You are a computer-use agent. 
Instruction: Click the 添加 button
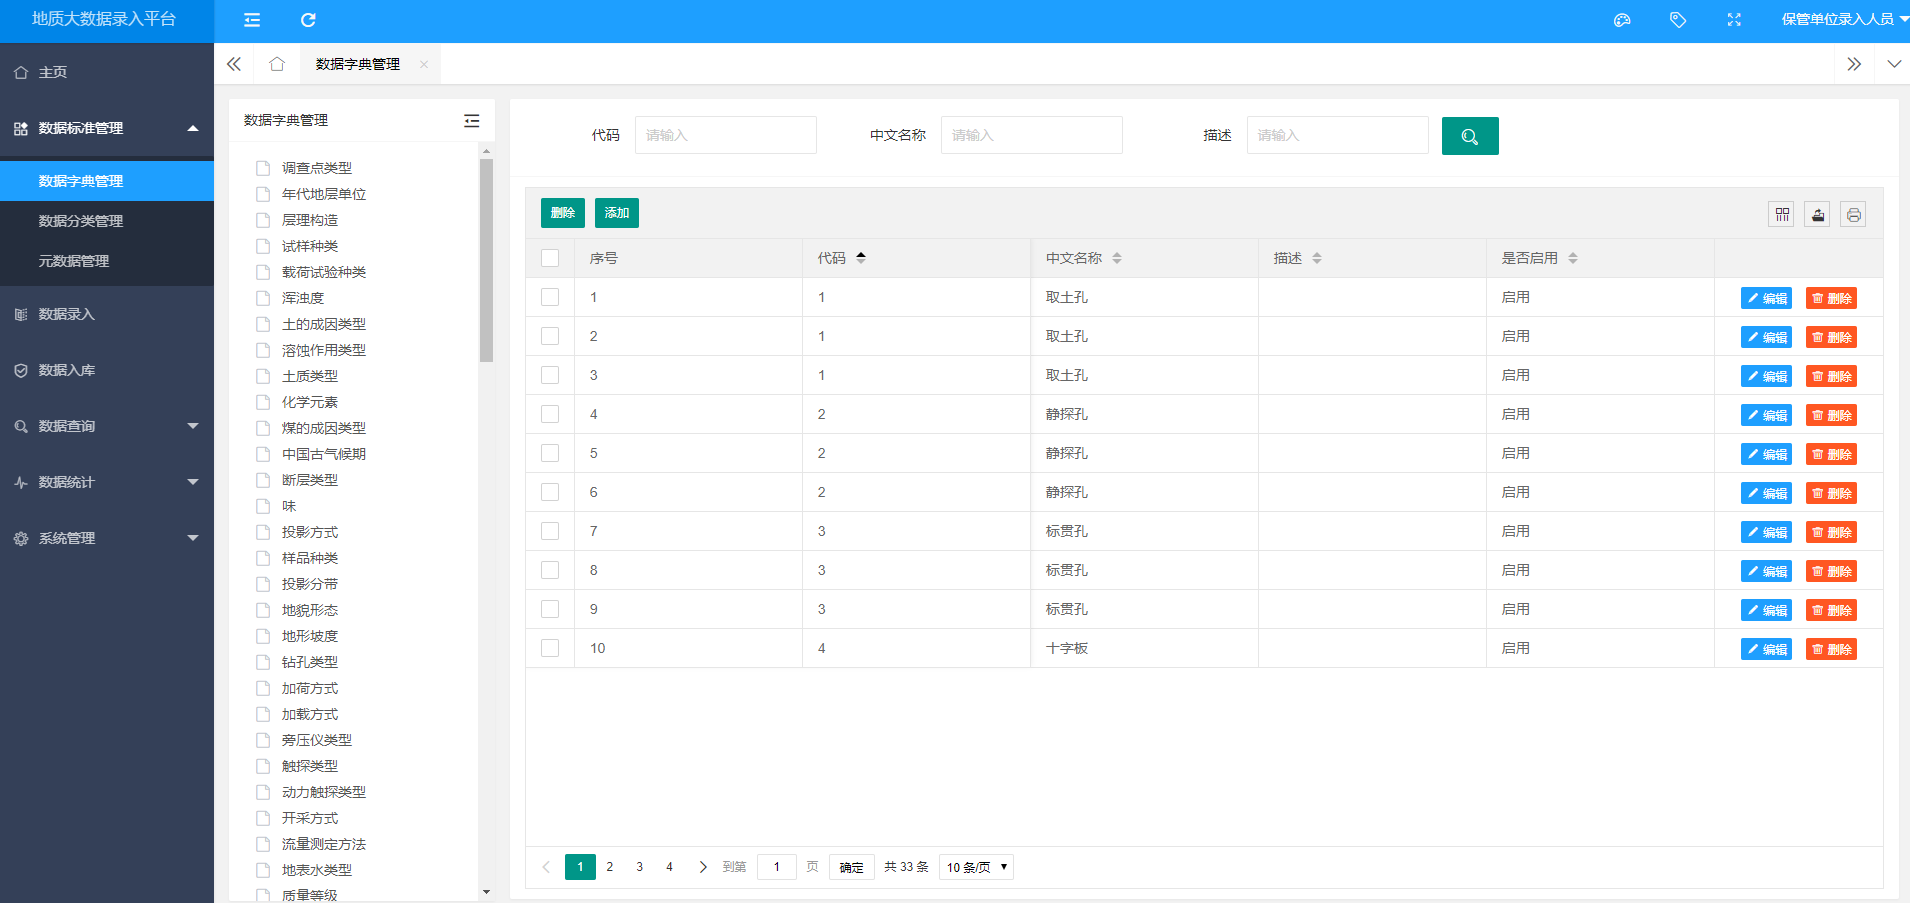[x=616, y=213]
